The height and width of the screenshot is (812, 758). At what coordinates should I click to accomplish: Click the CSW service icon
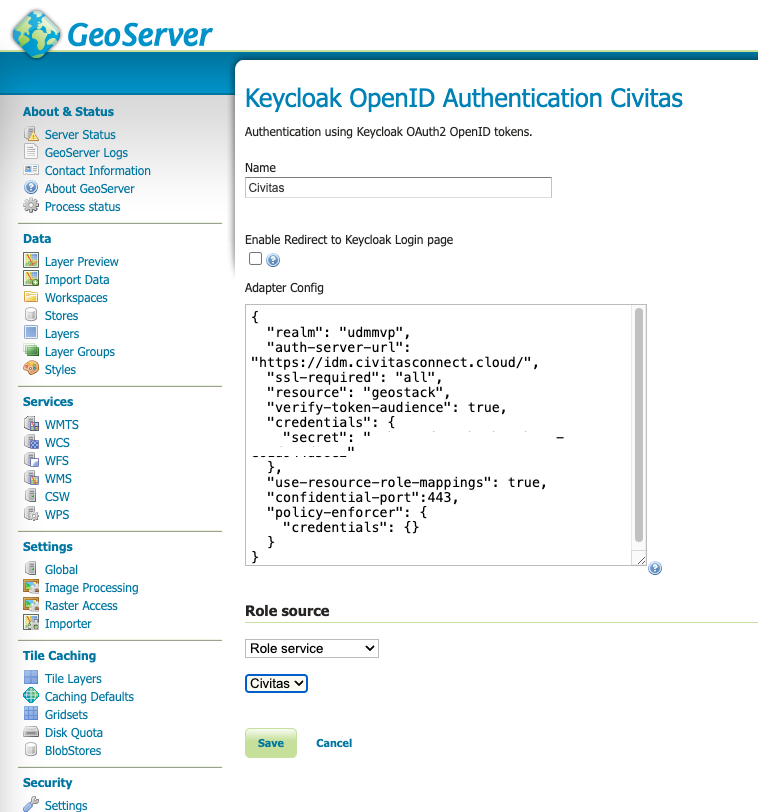pos(31,496)
